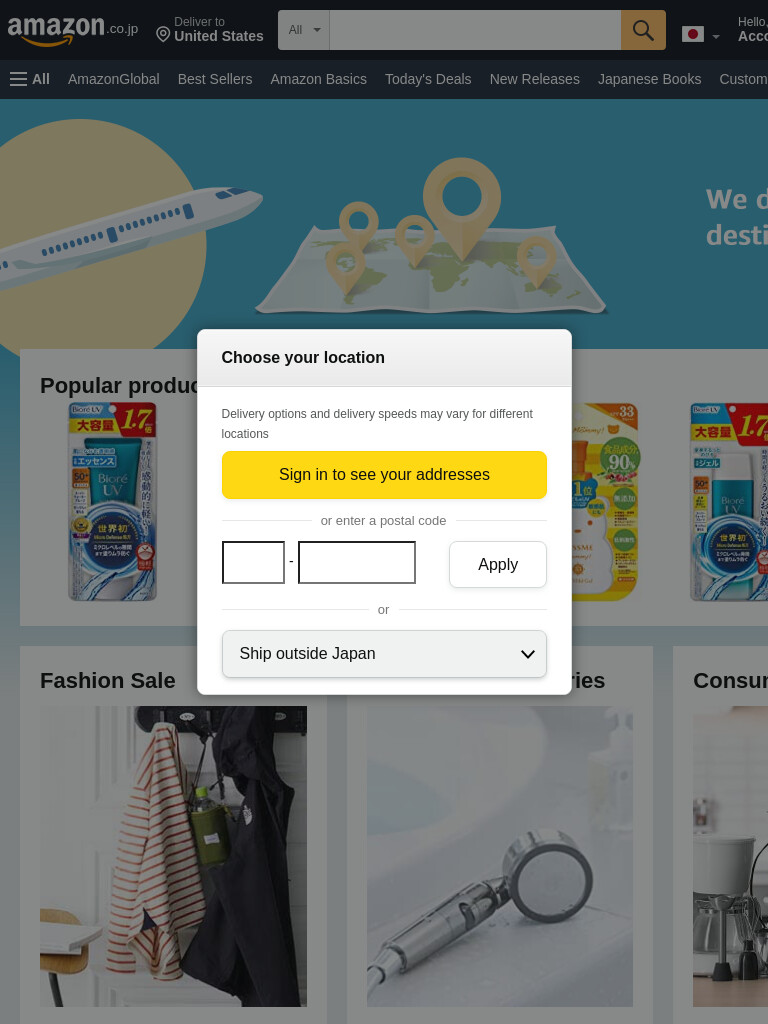768x1024 pixels.
Task: Click the location pin Deliver to icon
Action: [163, 34]
